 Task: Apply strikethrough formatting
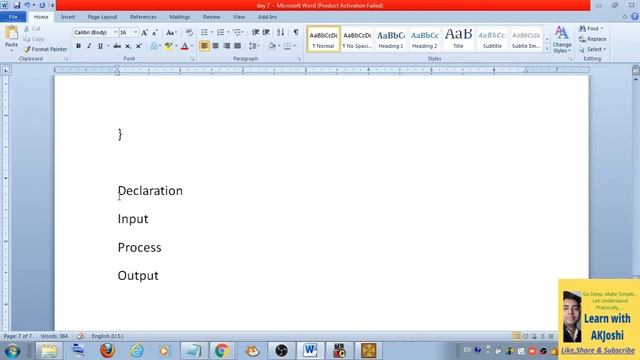coord(117,46)
